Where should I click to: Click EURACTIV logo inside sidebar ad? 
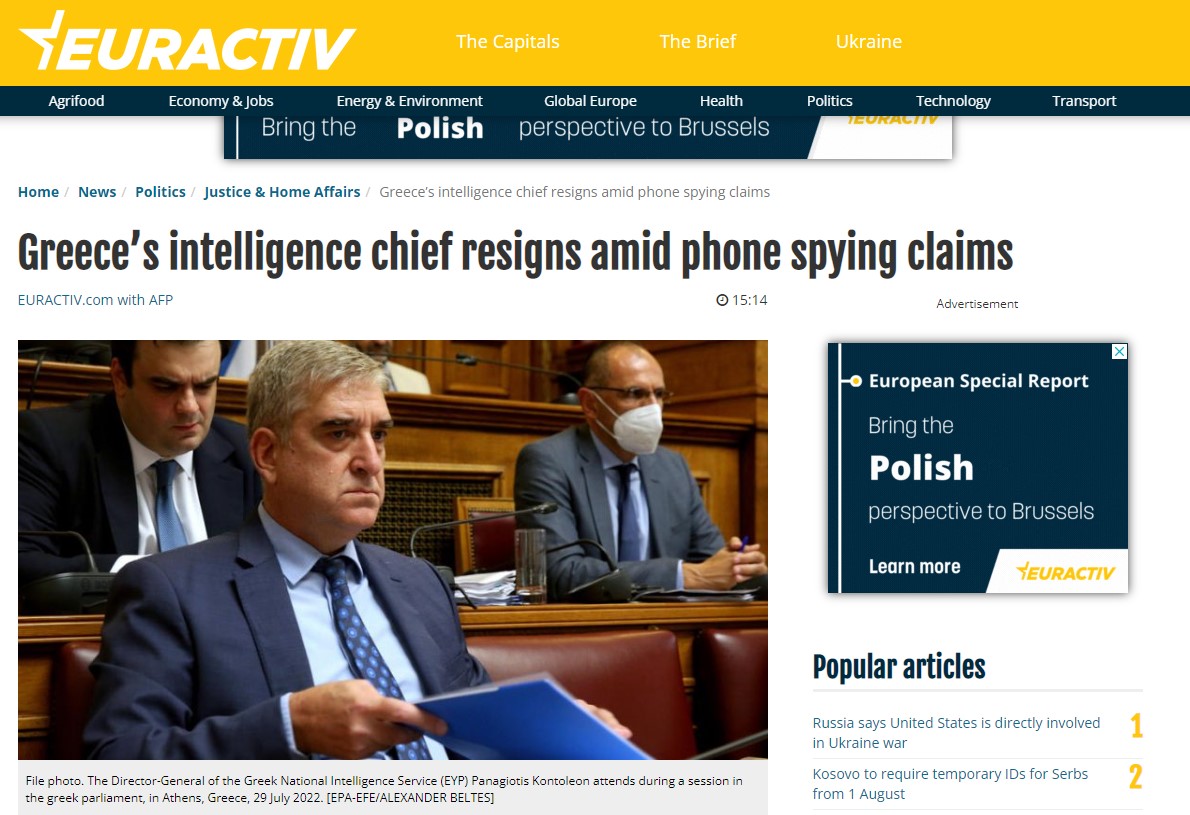[1066, 571]
